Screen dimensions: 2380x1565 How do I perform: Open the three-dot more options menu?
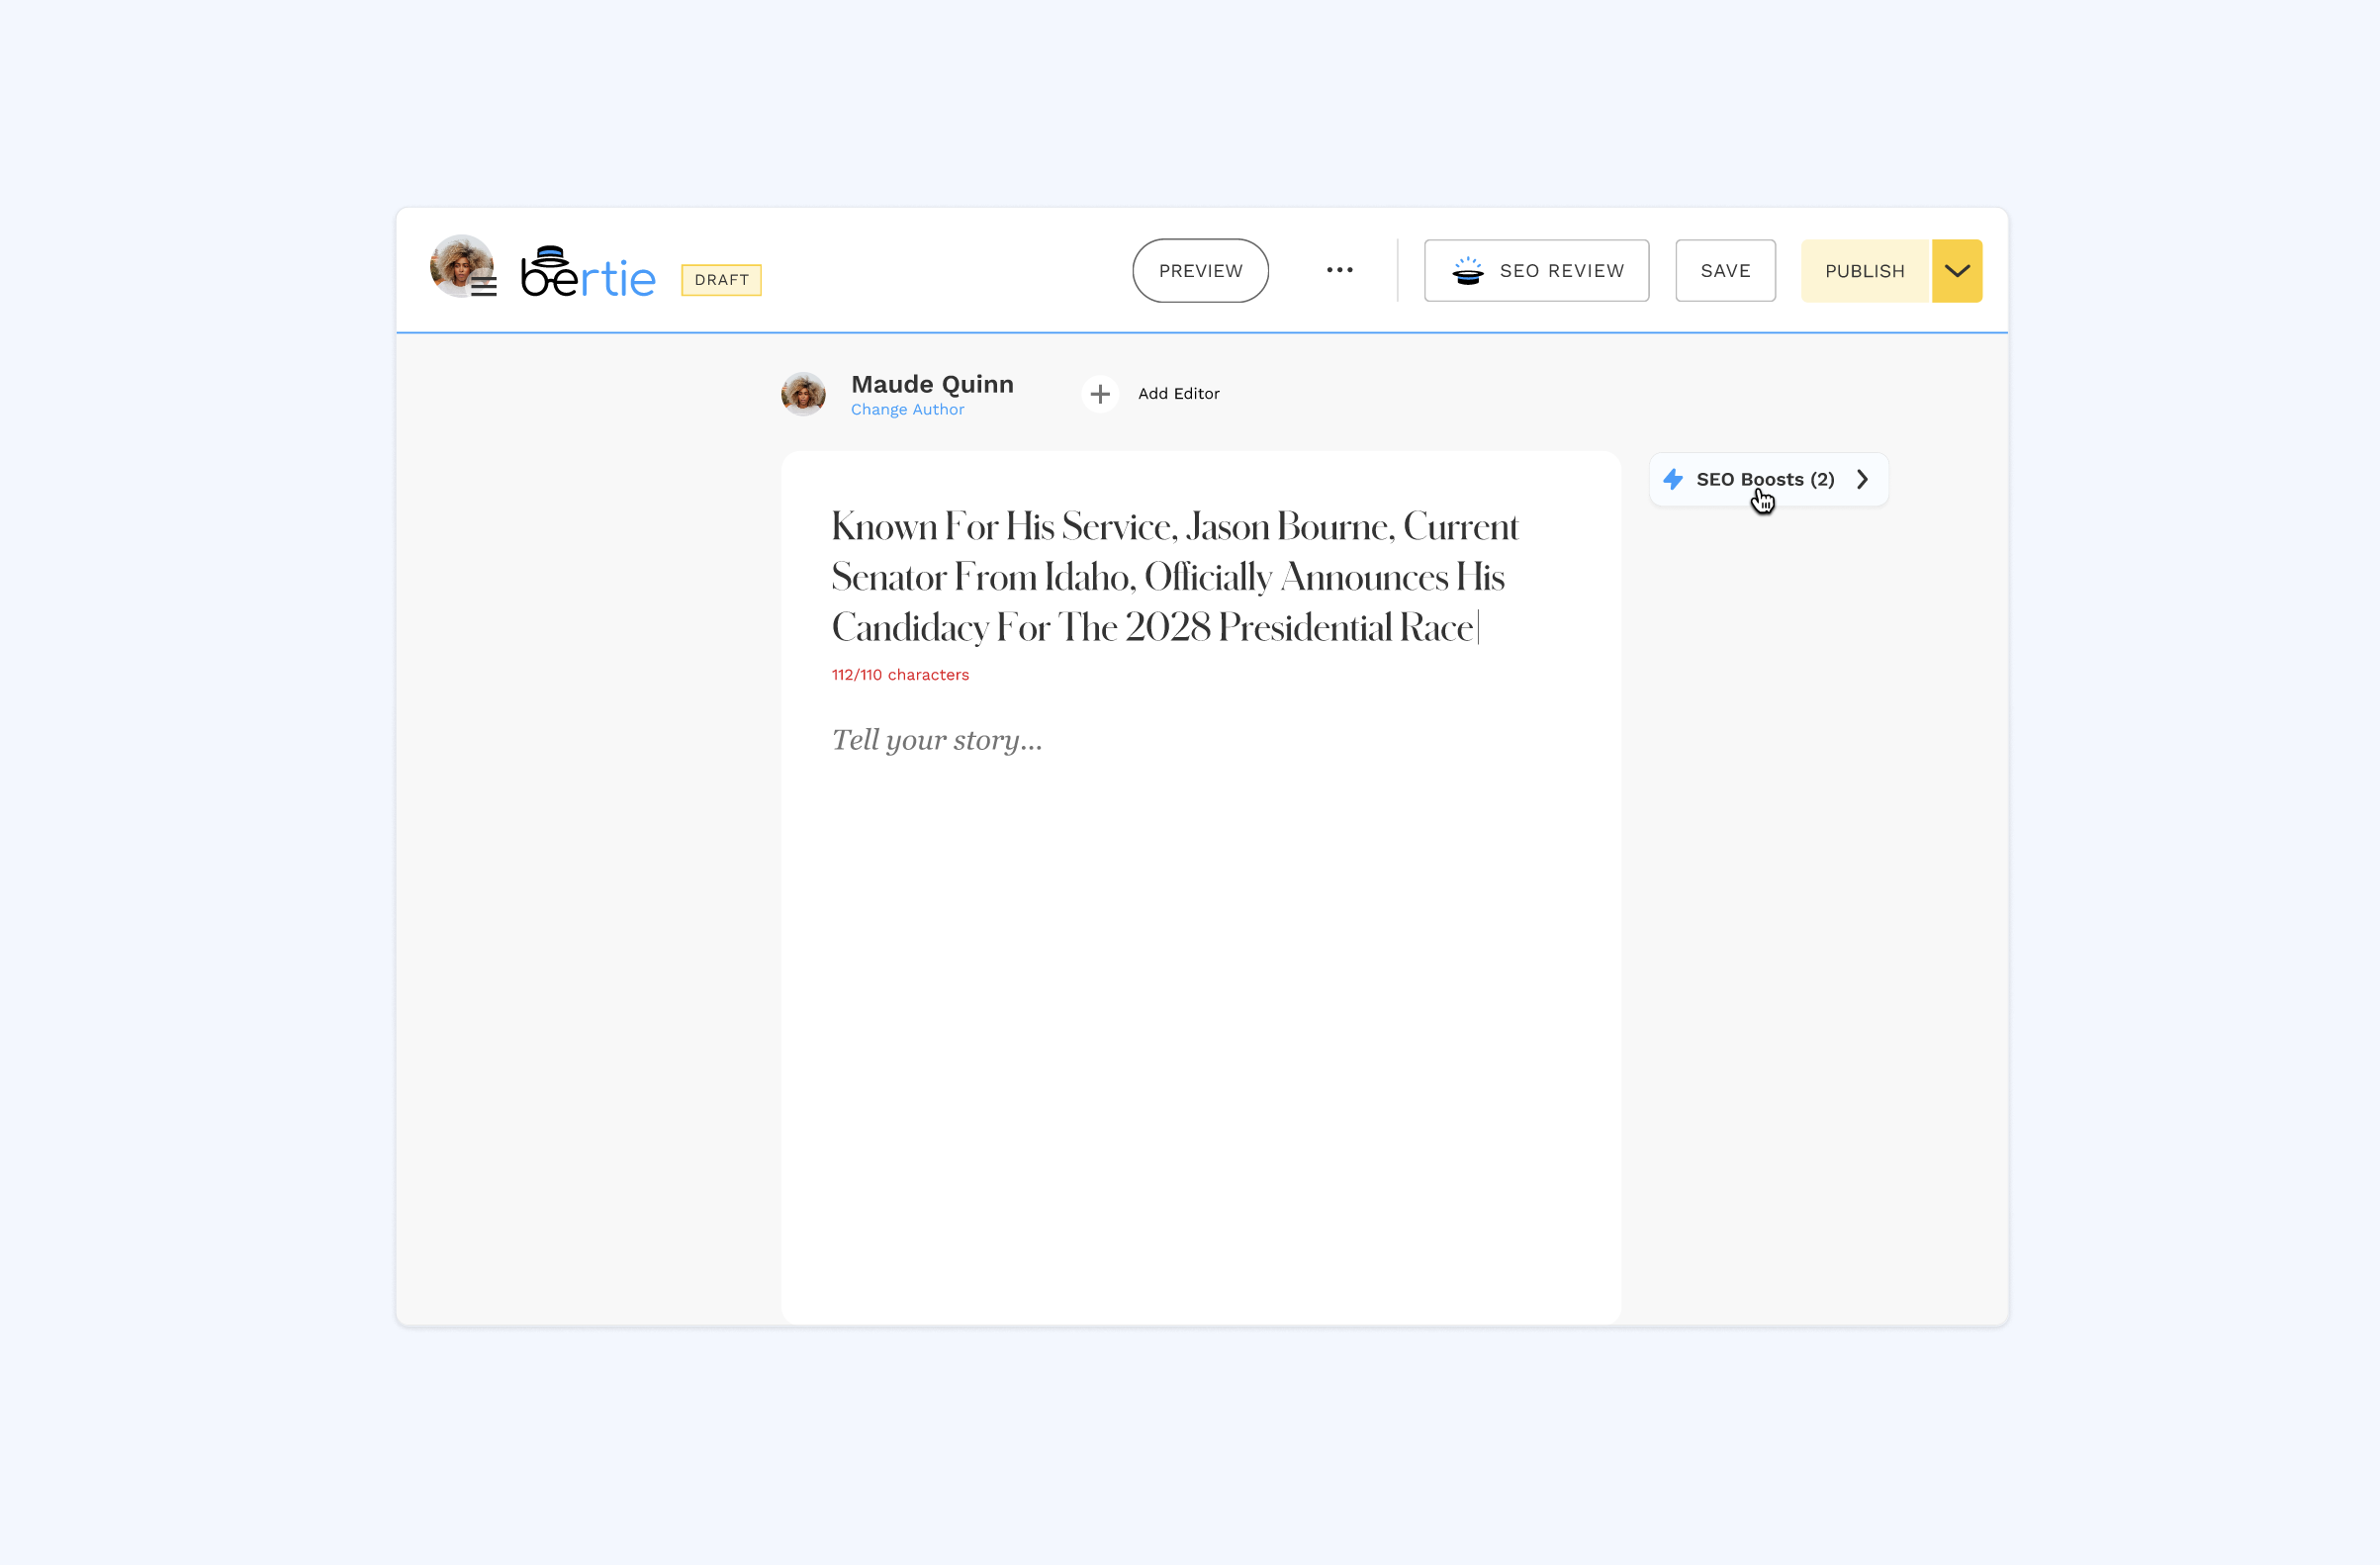tap(1339, 270)
